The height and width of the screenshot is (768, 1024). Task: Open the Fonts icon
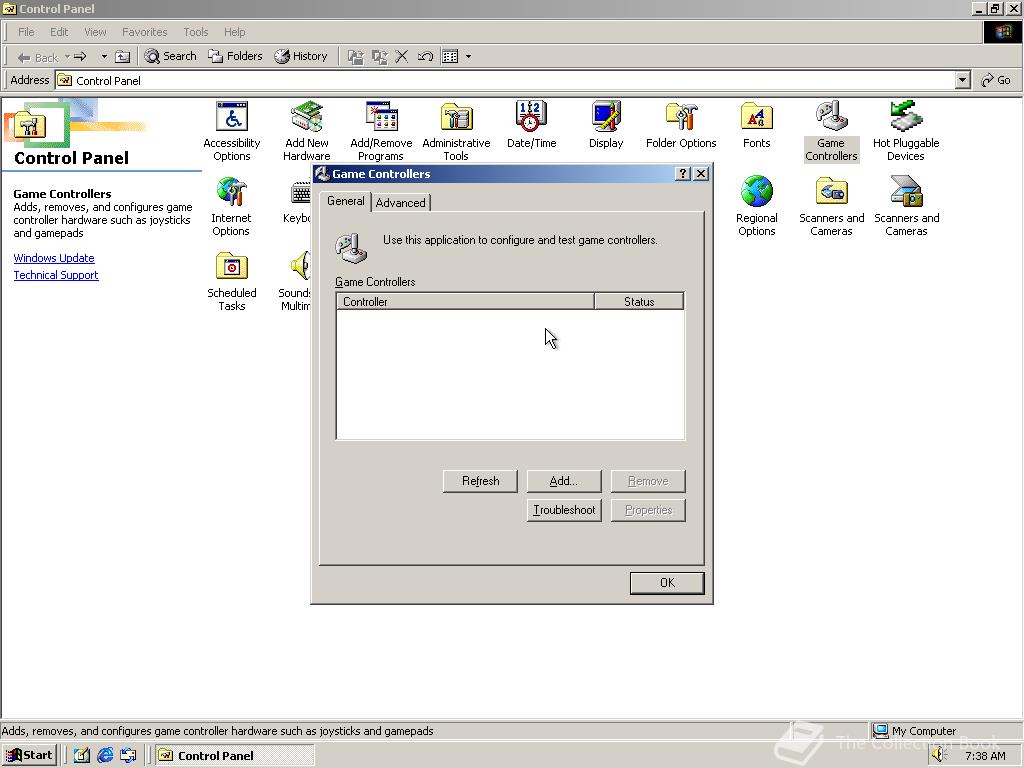(x=756, y=124)
